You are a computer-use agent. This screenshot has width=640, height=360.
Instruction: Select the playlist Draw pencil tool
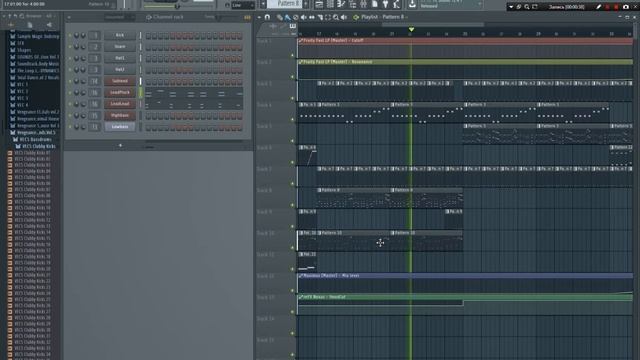pos(280,17)
